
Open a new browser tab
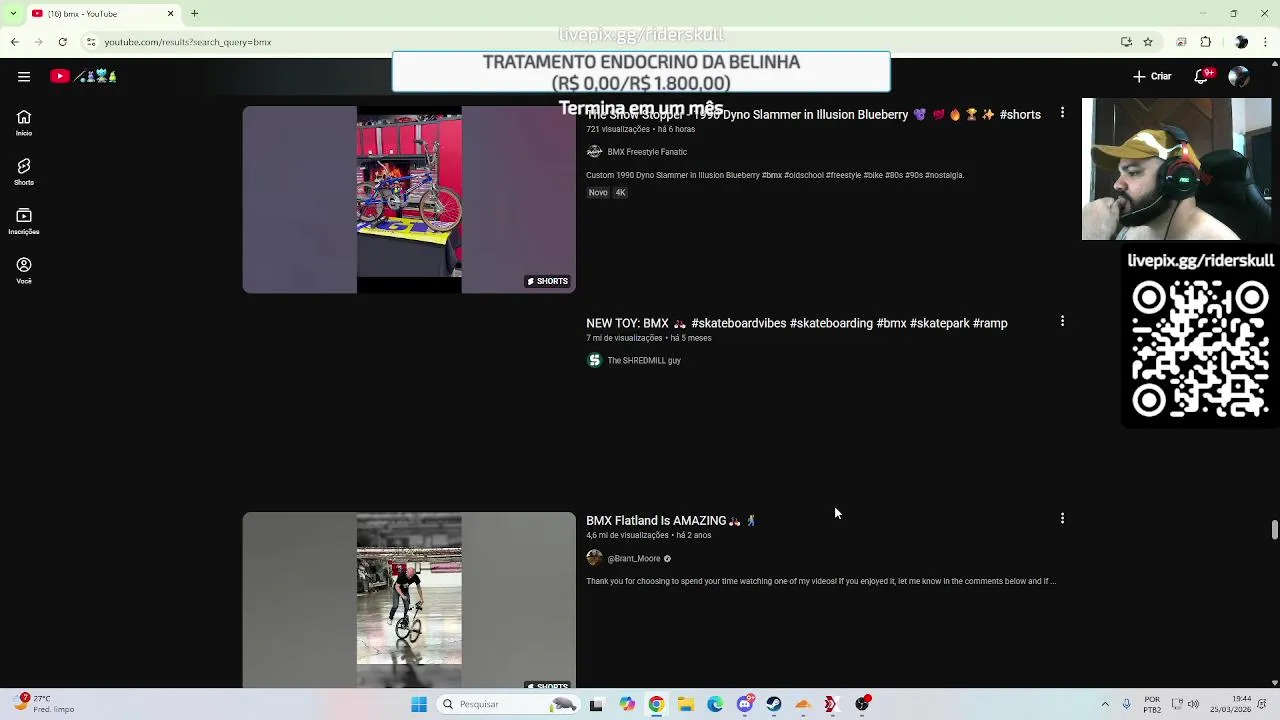[x=194, y=14]
